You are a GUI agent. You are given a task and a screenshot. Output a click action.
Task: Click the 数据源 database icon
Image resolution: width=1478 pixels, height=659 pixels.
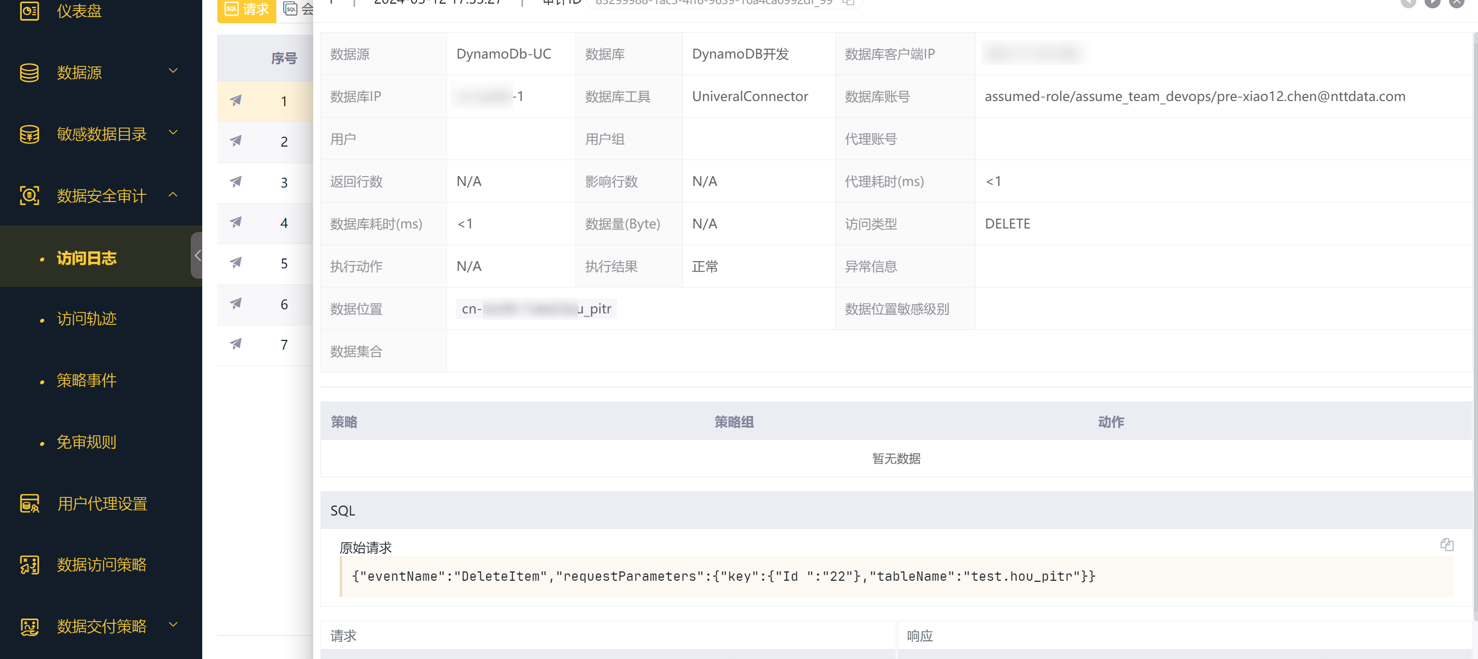(29, 72)
